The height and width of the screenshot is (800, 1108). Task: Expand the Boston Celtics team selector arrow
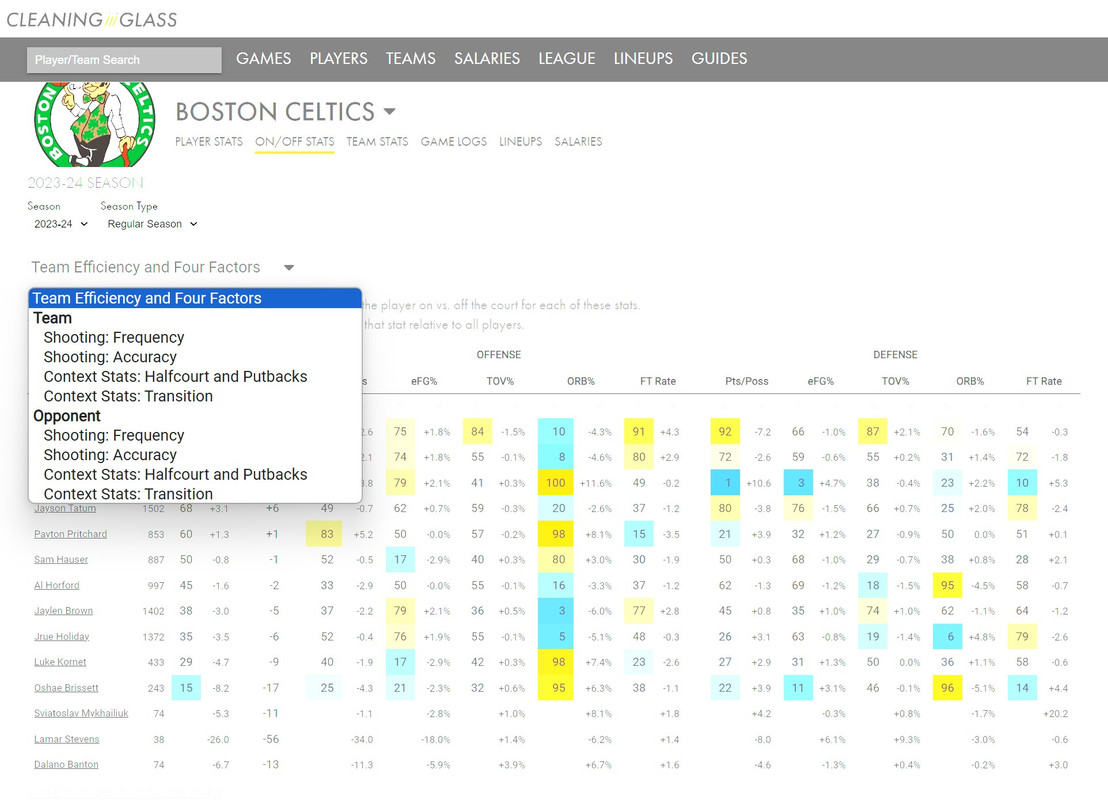[389, 112]
